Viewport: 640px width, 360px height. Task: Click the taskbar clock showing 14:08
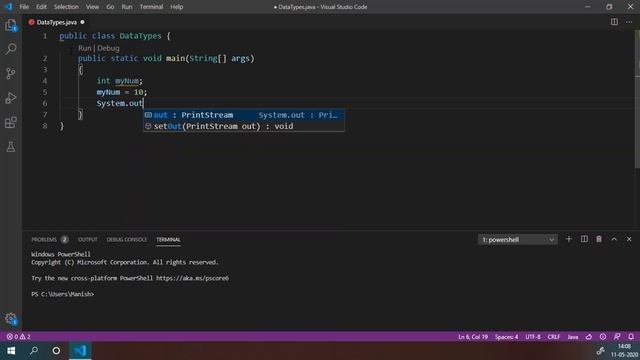624,347
